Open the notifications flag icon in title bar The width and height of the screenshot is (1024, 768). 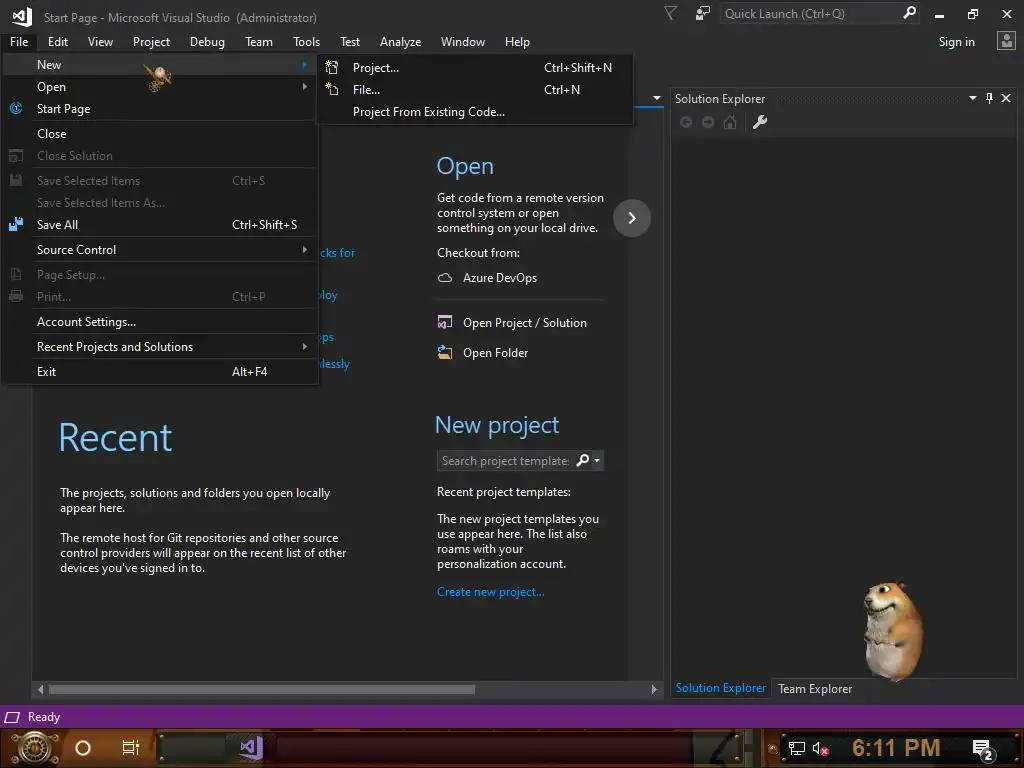click(x=671, y=13)
